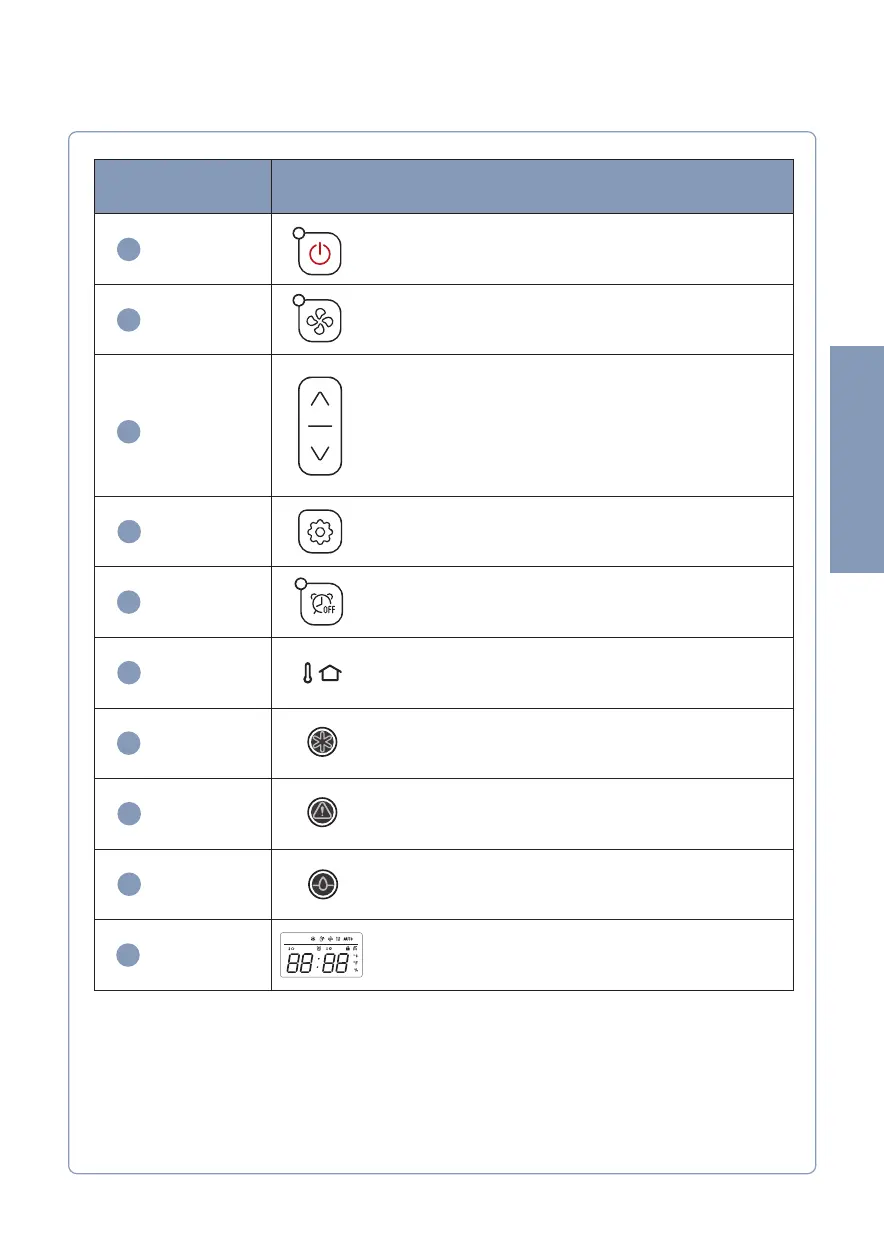Click the digital display with 88:88
Screen dimensions: 884x1236
[320, 955]
